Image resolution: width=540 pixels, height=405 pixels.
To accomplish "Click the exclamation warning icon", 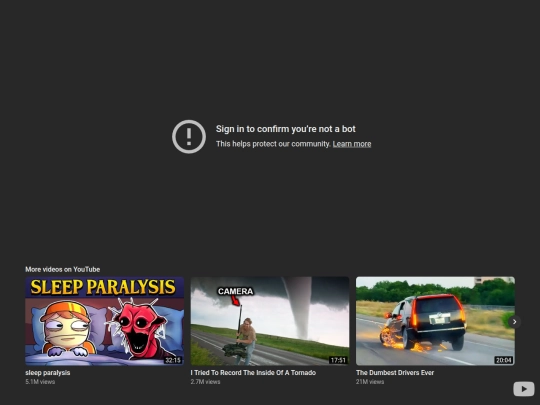I will click(189, 137).
